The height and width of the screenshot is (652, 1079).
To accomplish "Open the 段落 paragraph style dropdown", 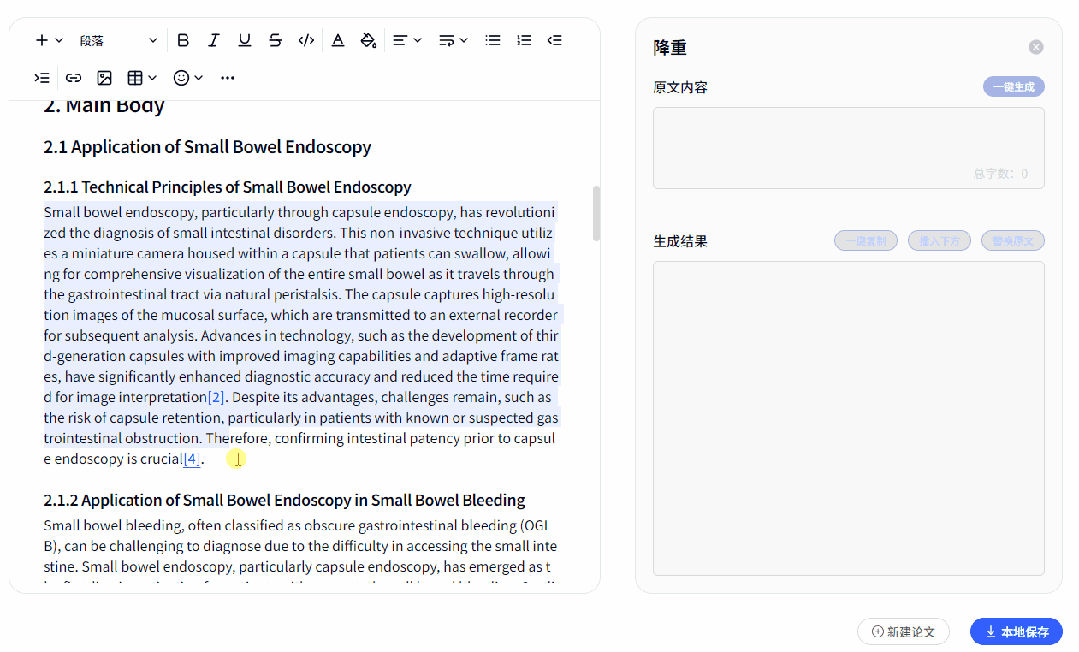I will click(x=118, y=40).
